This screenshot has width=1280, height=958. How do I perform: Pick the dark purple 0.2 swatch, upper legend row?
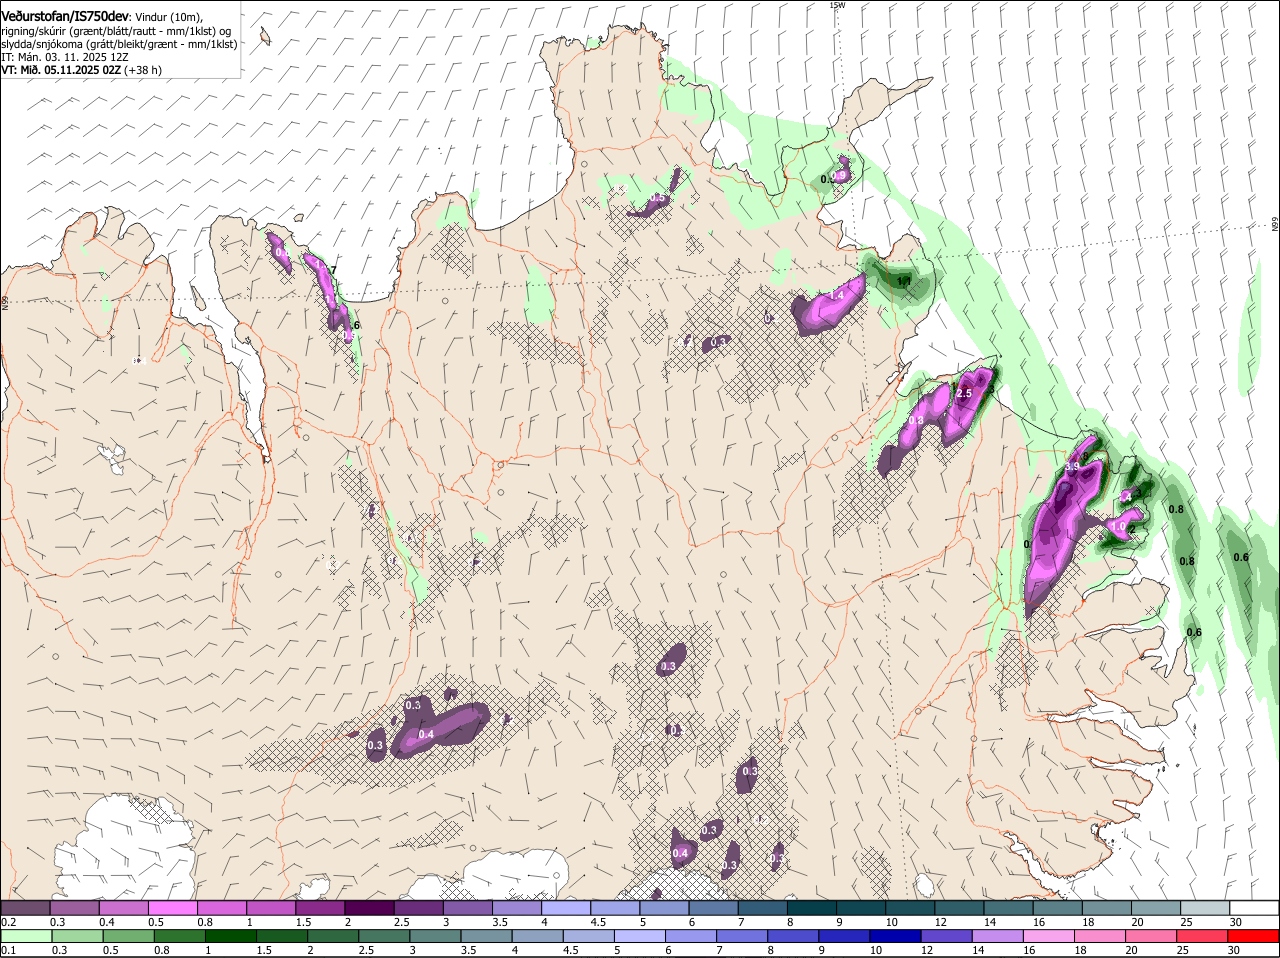coord(25,907)
